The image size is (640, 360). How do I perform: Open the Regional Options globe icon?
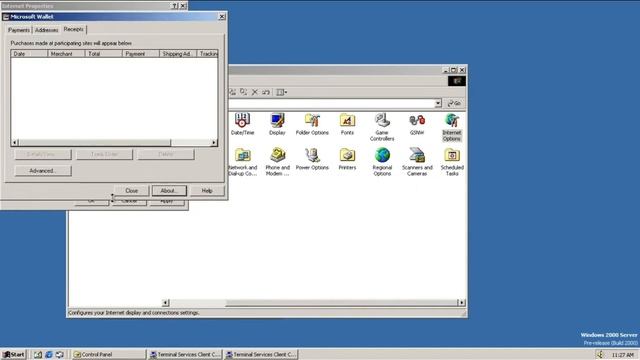382,162
